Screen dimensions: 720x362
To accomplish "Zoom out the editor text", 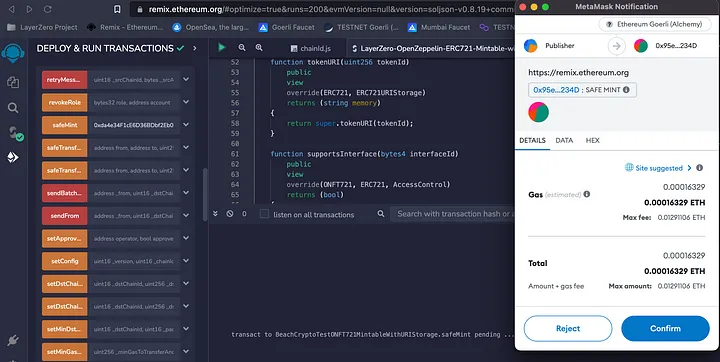I will 242,48.
